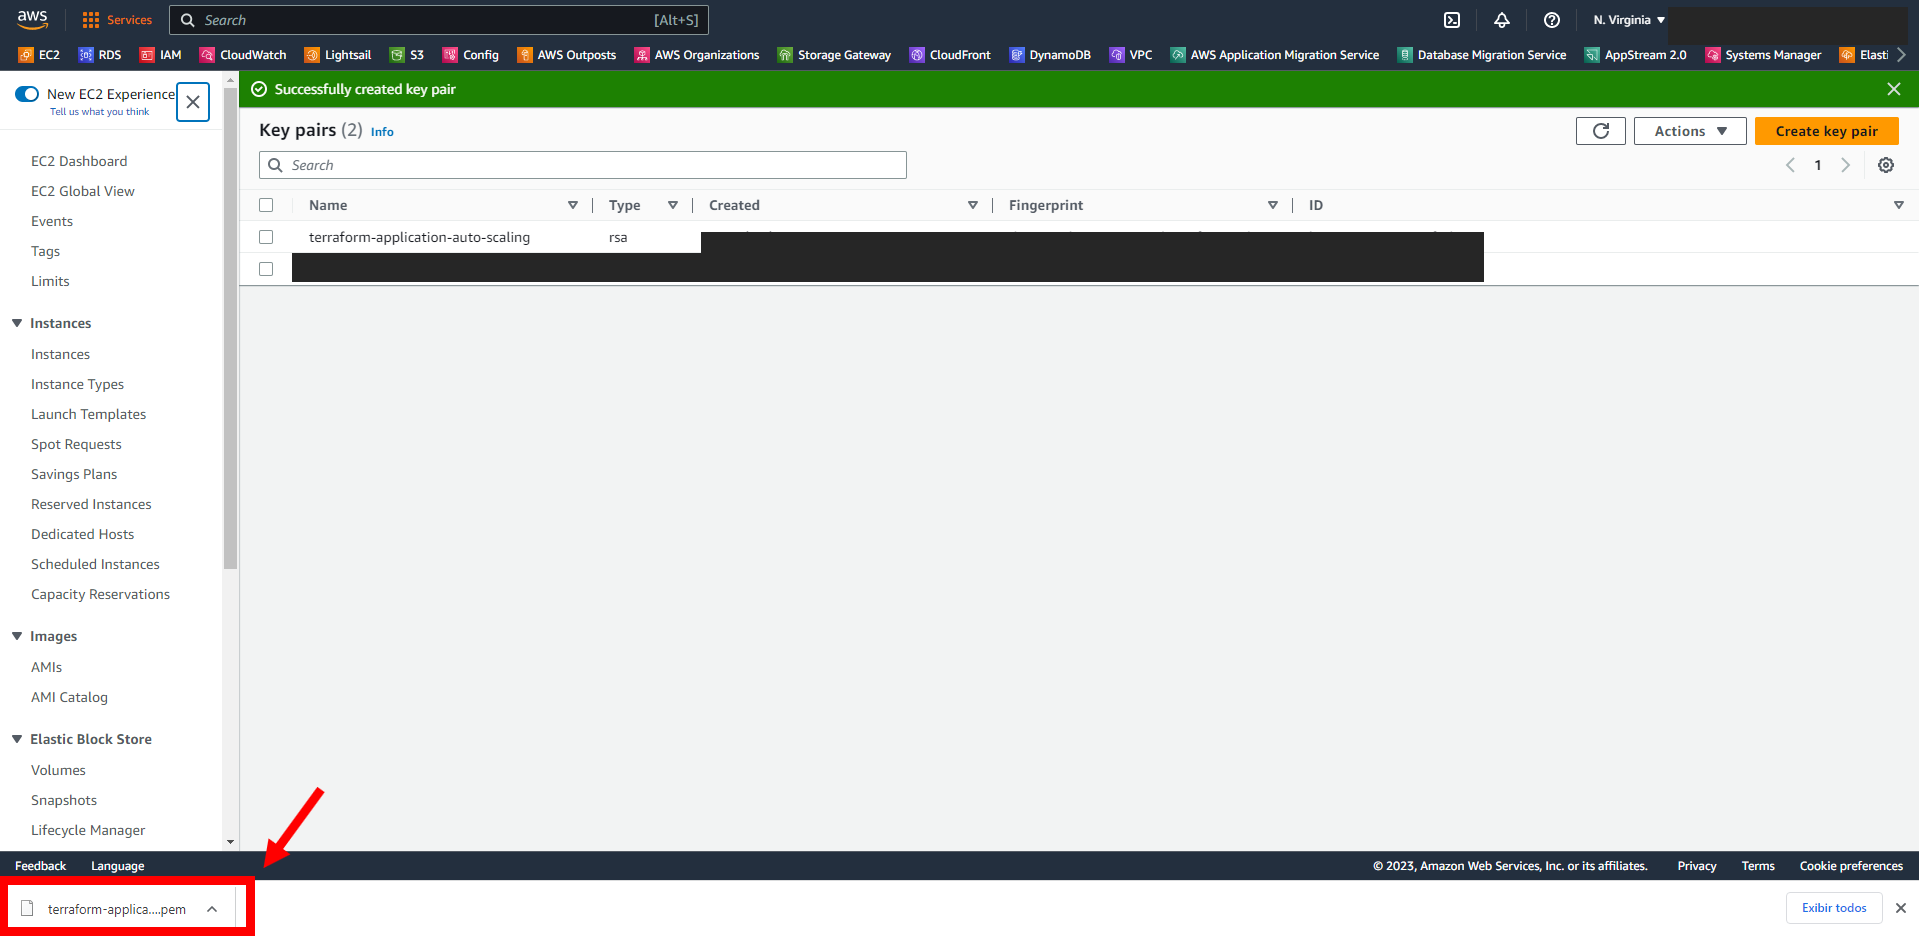The width and height of the screenshot is (1919, 937).
Task: Check the second key pair row
Action: click(x=266, y=269)
